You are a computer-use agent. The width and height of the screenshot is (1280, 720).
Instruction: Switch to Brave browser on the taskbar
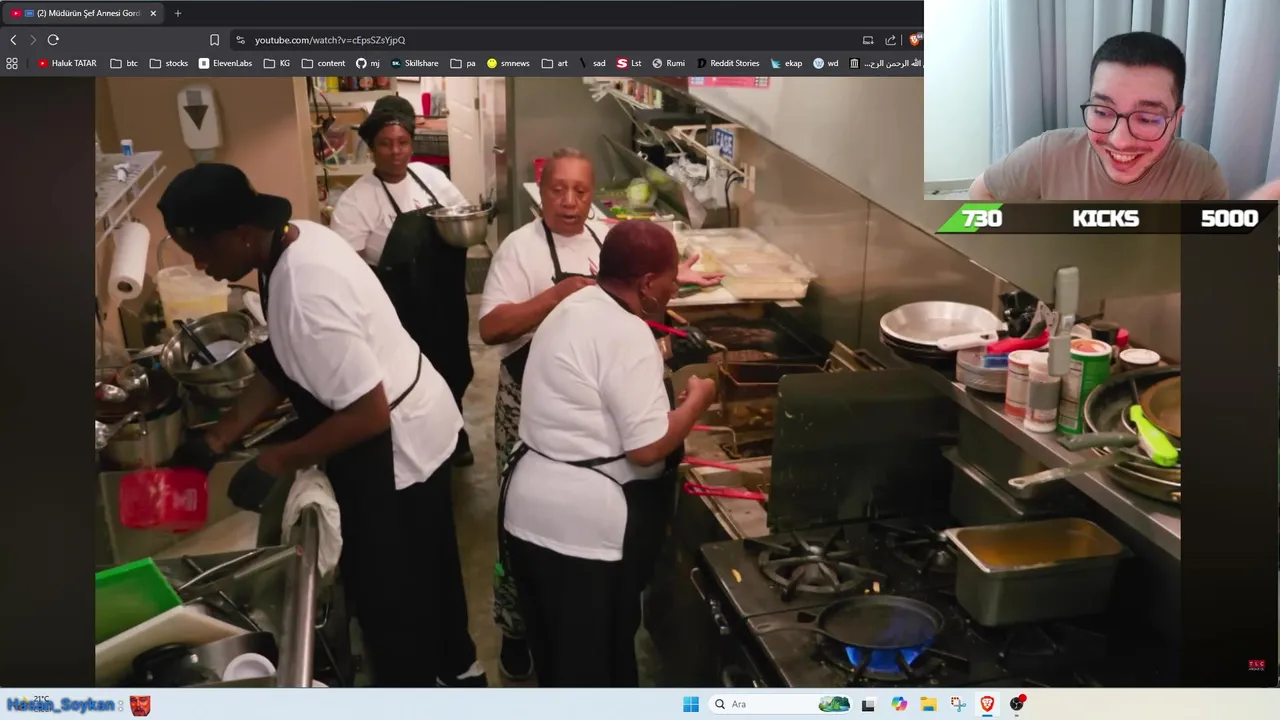987,704
